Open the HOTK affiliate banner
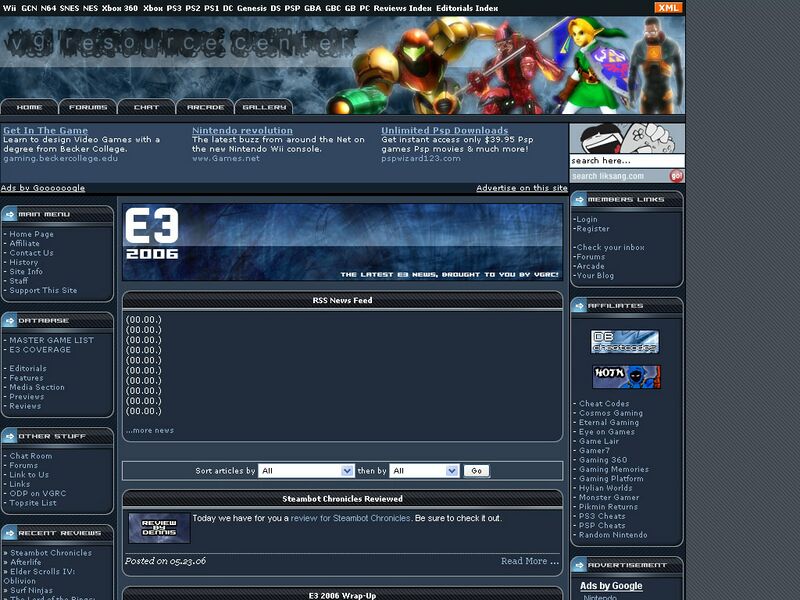This screenshot has height=600, width=800. (x=625, y=377)
